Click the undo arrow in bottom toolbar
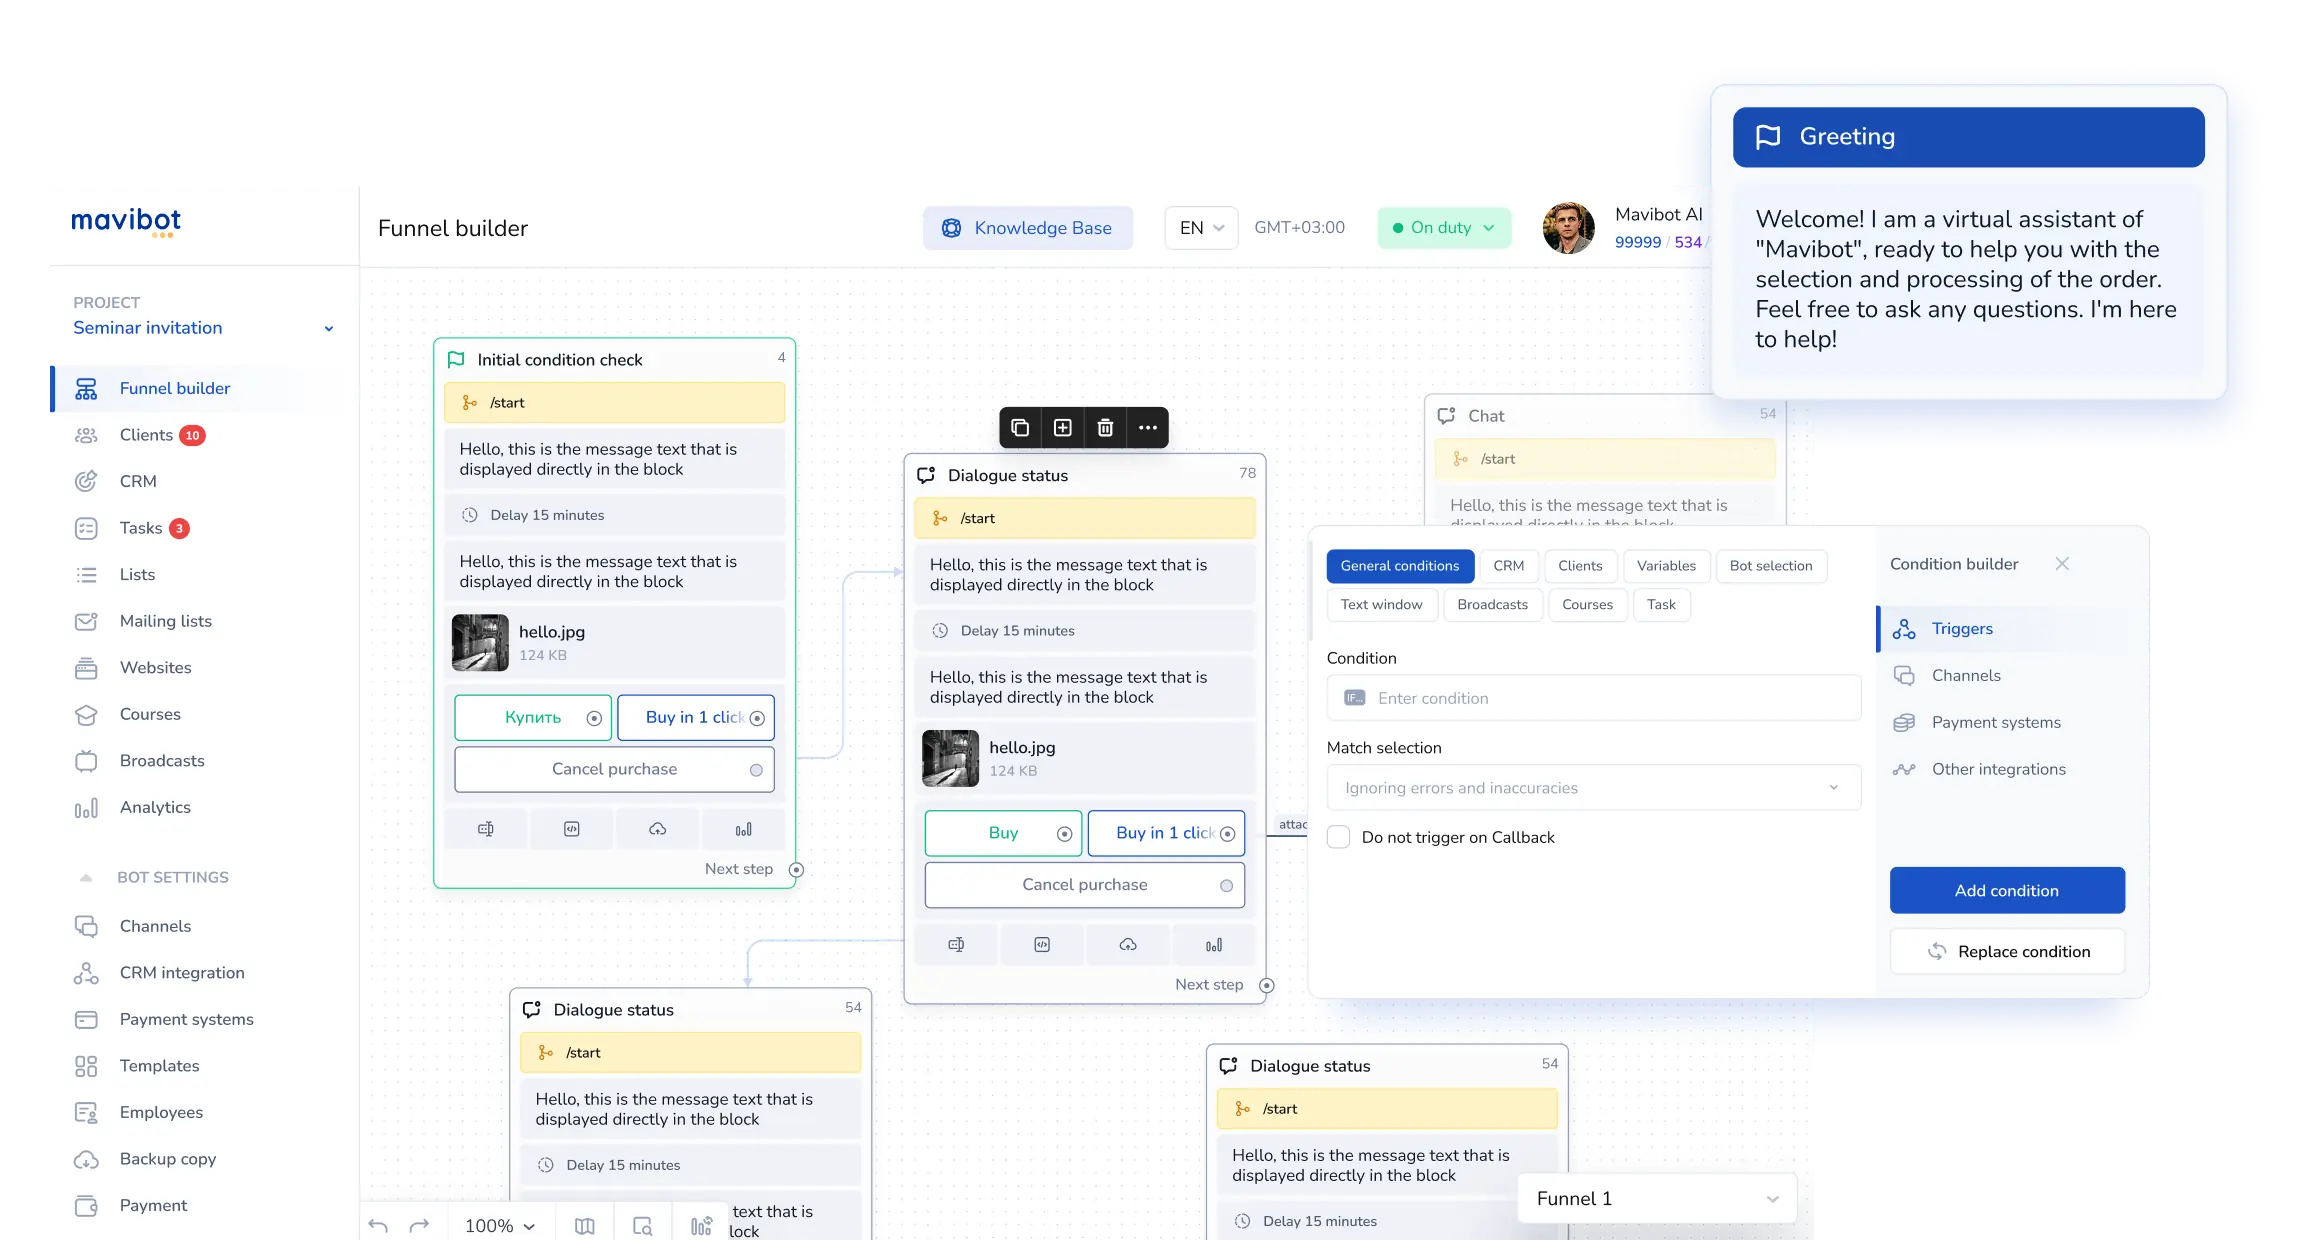 pyautogui.click(x=378, y=1226)
